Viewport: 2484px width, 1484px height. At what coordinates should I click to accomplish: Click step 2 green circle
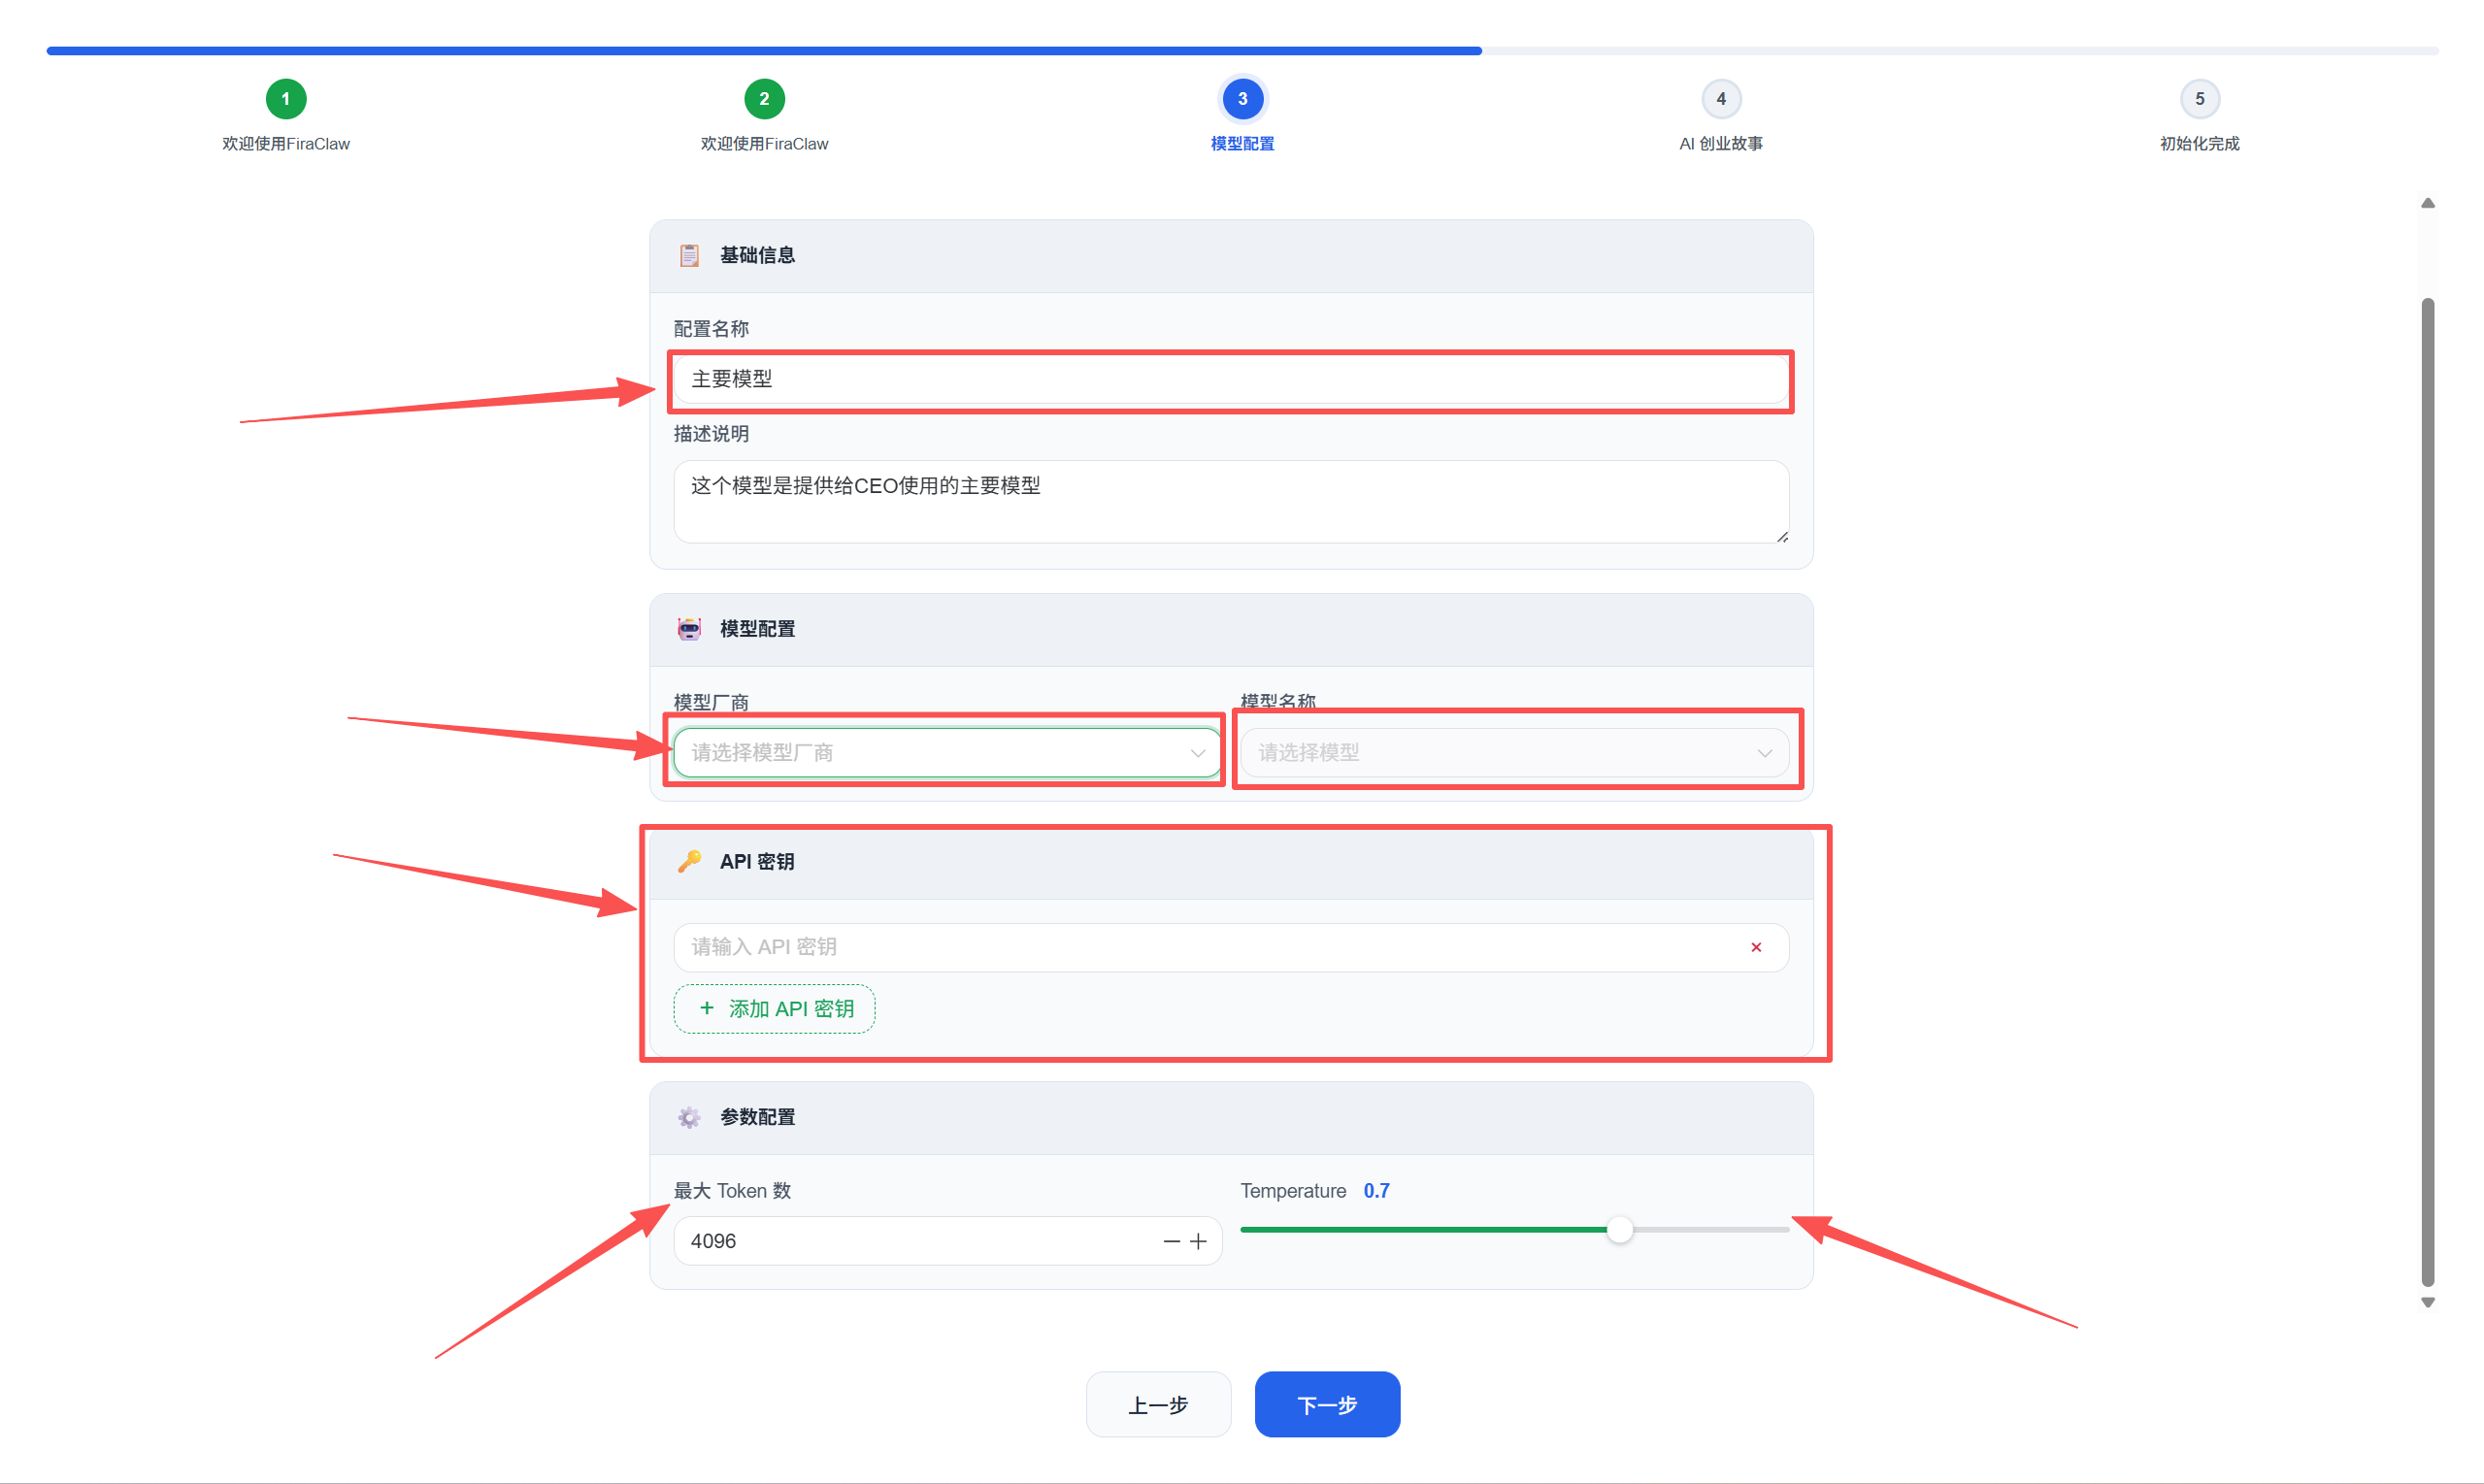[764, 99]
